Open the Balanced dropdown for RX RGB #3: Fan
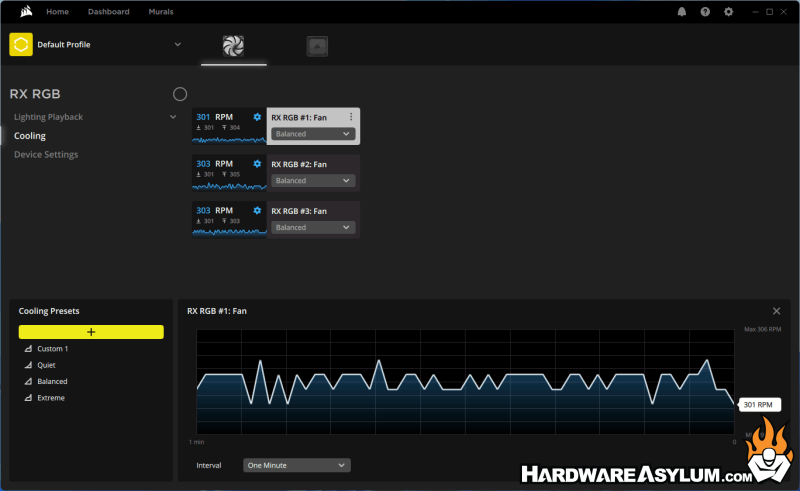 tap(313, 227)
